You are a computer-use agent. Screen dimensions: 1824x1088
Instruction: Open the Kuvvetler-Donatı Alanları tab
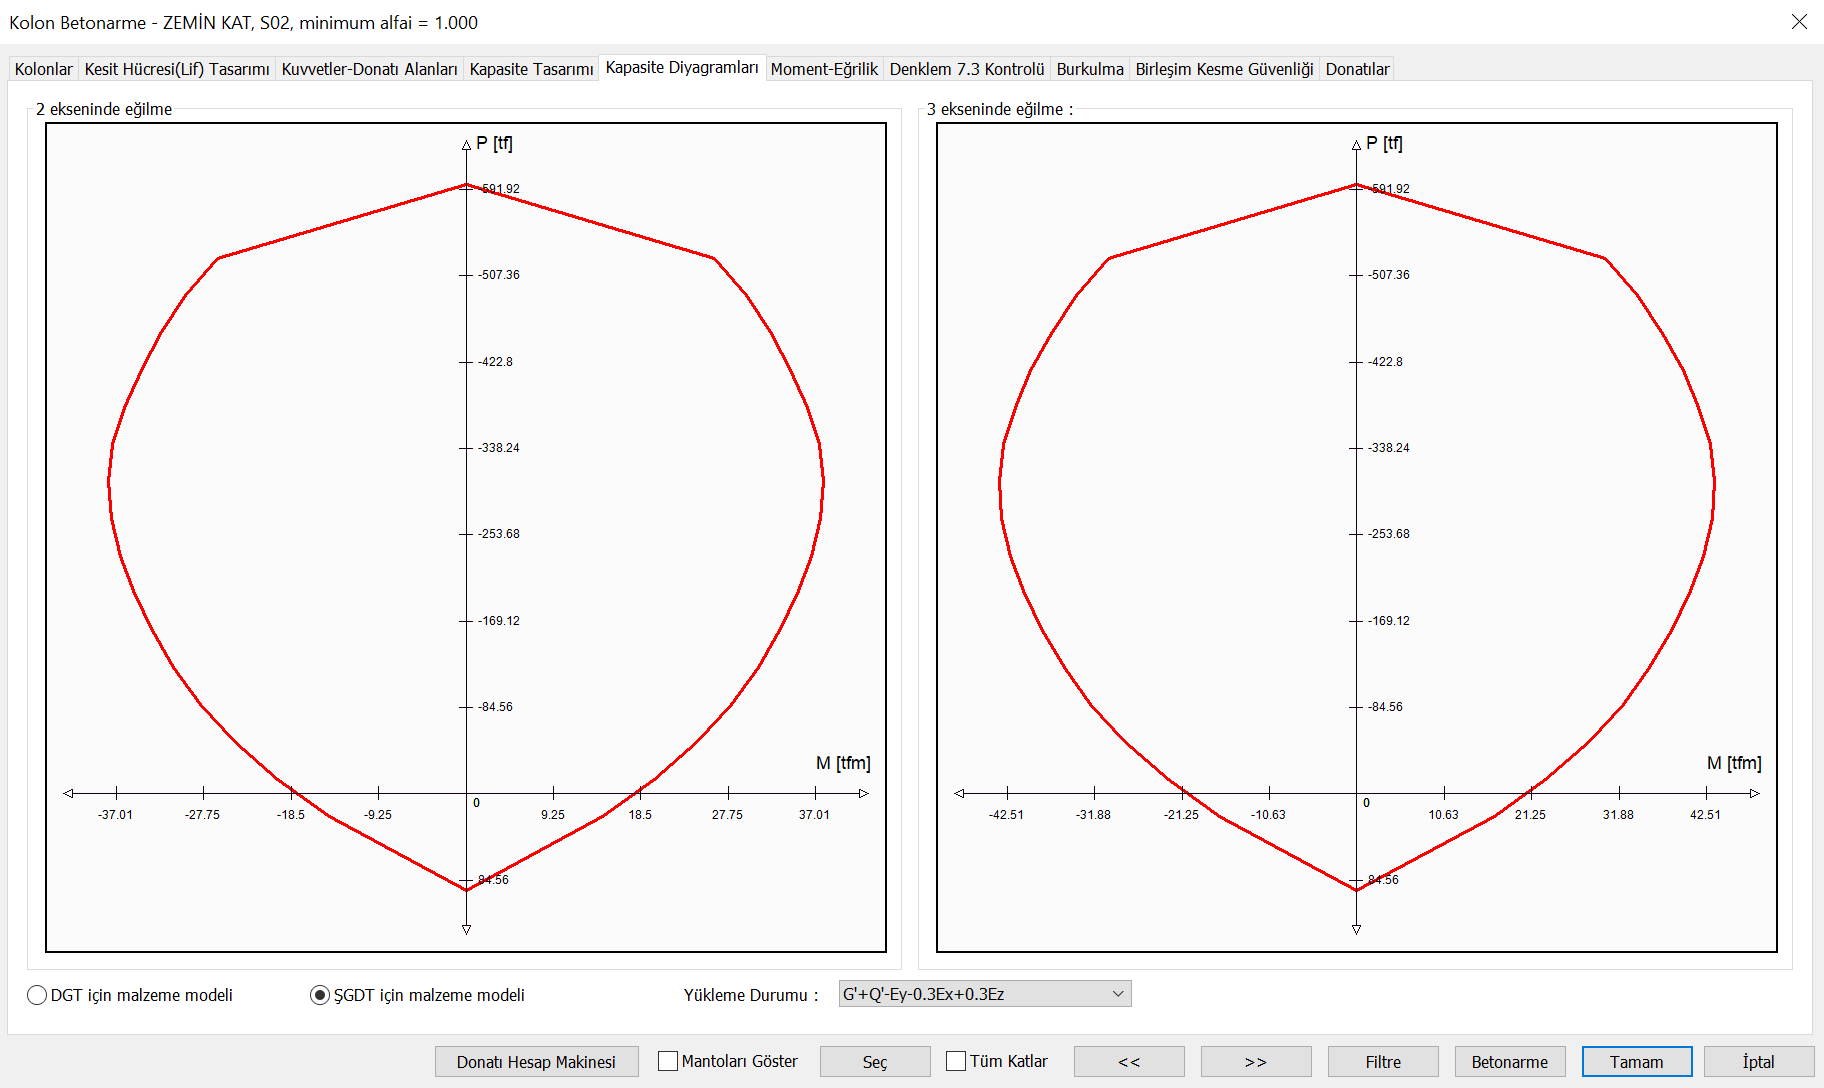(369, 69)
